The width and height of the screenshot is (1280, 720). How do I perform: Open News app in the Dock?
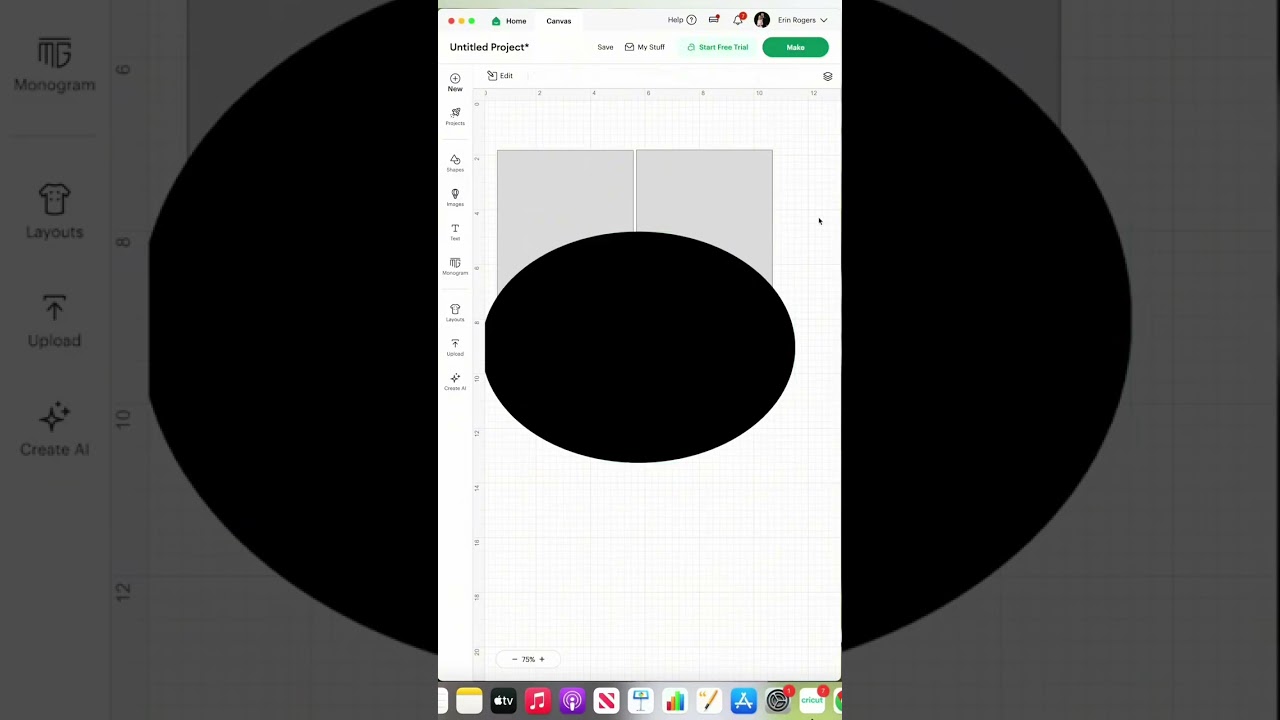click(606, 701)
